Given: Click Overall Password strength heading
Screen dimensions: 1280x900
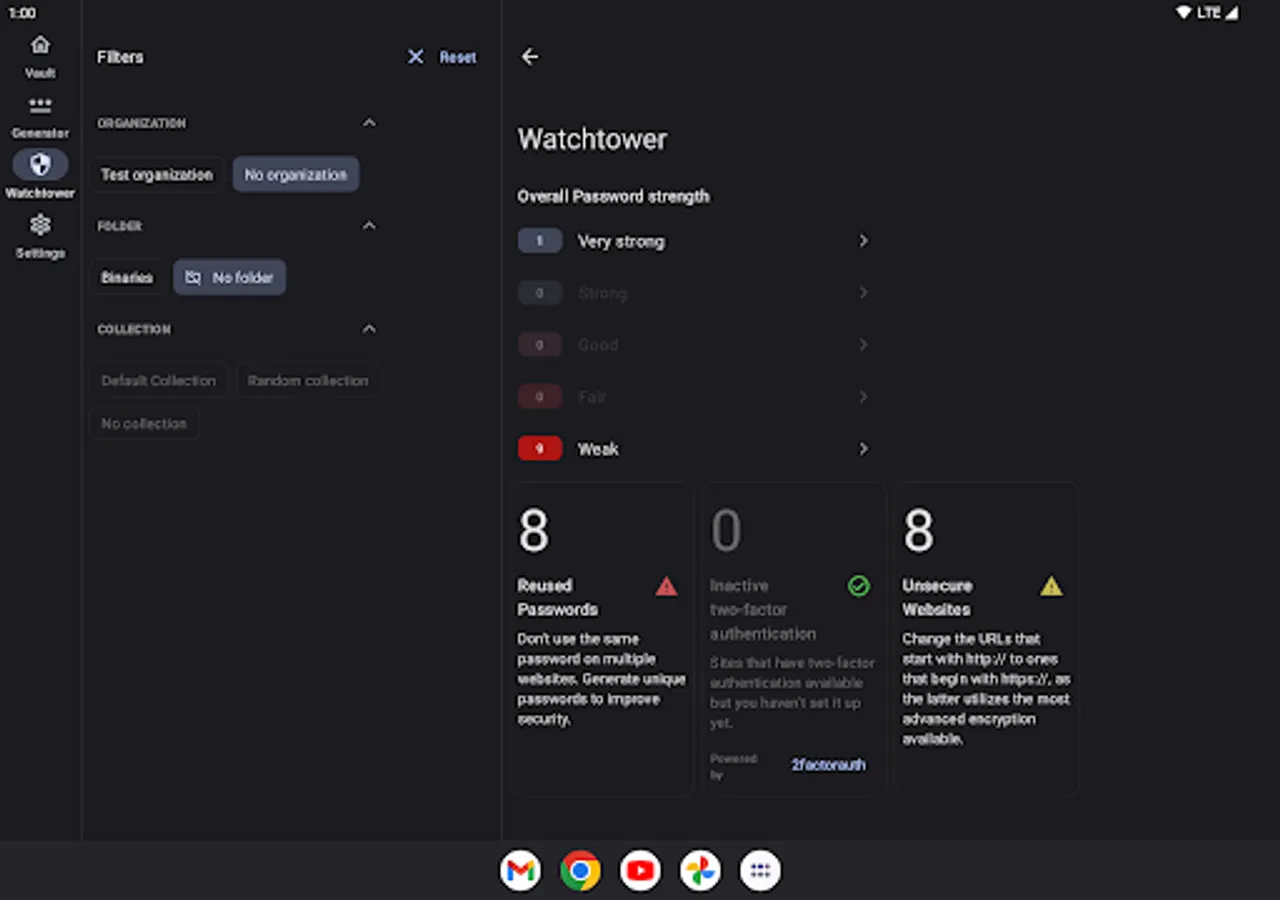Looking at the screenshot, I should tap(613, 196).
